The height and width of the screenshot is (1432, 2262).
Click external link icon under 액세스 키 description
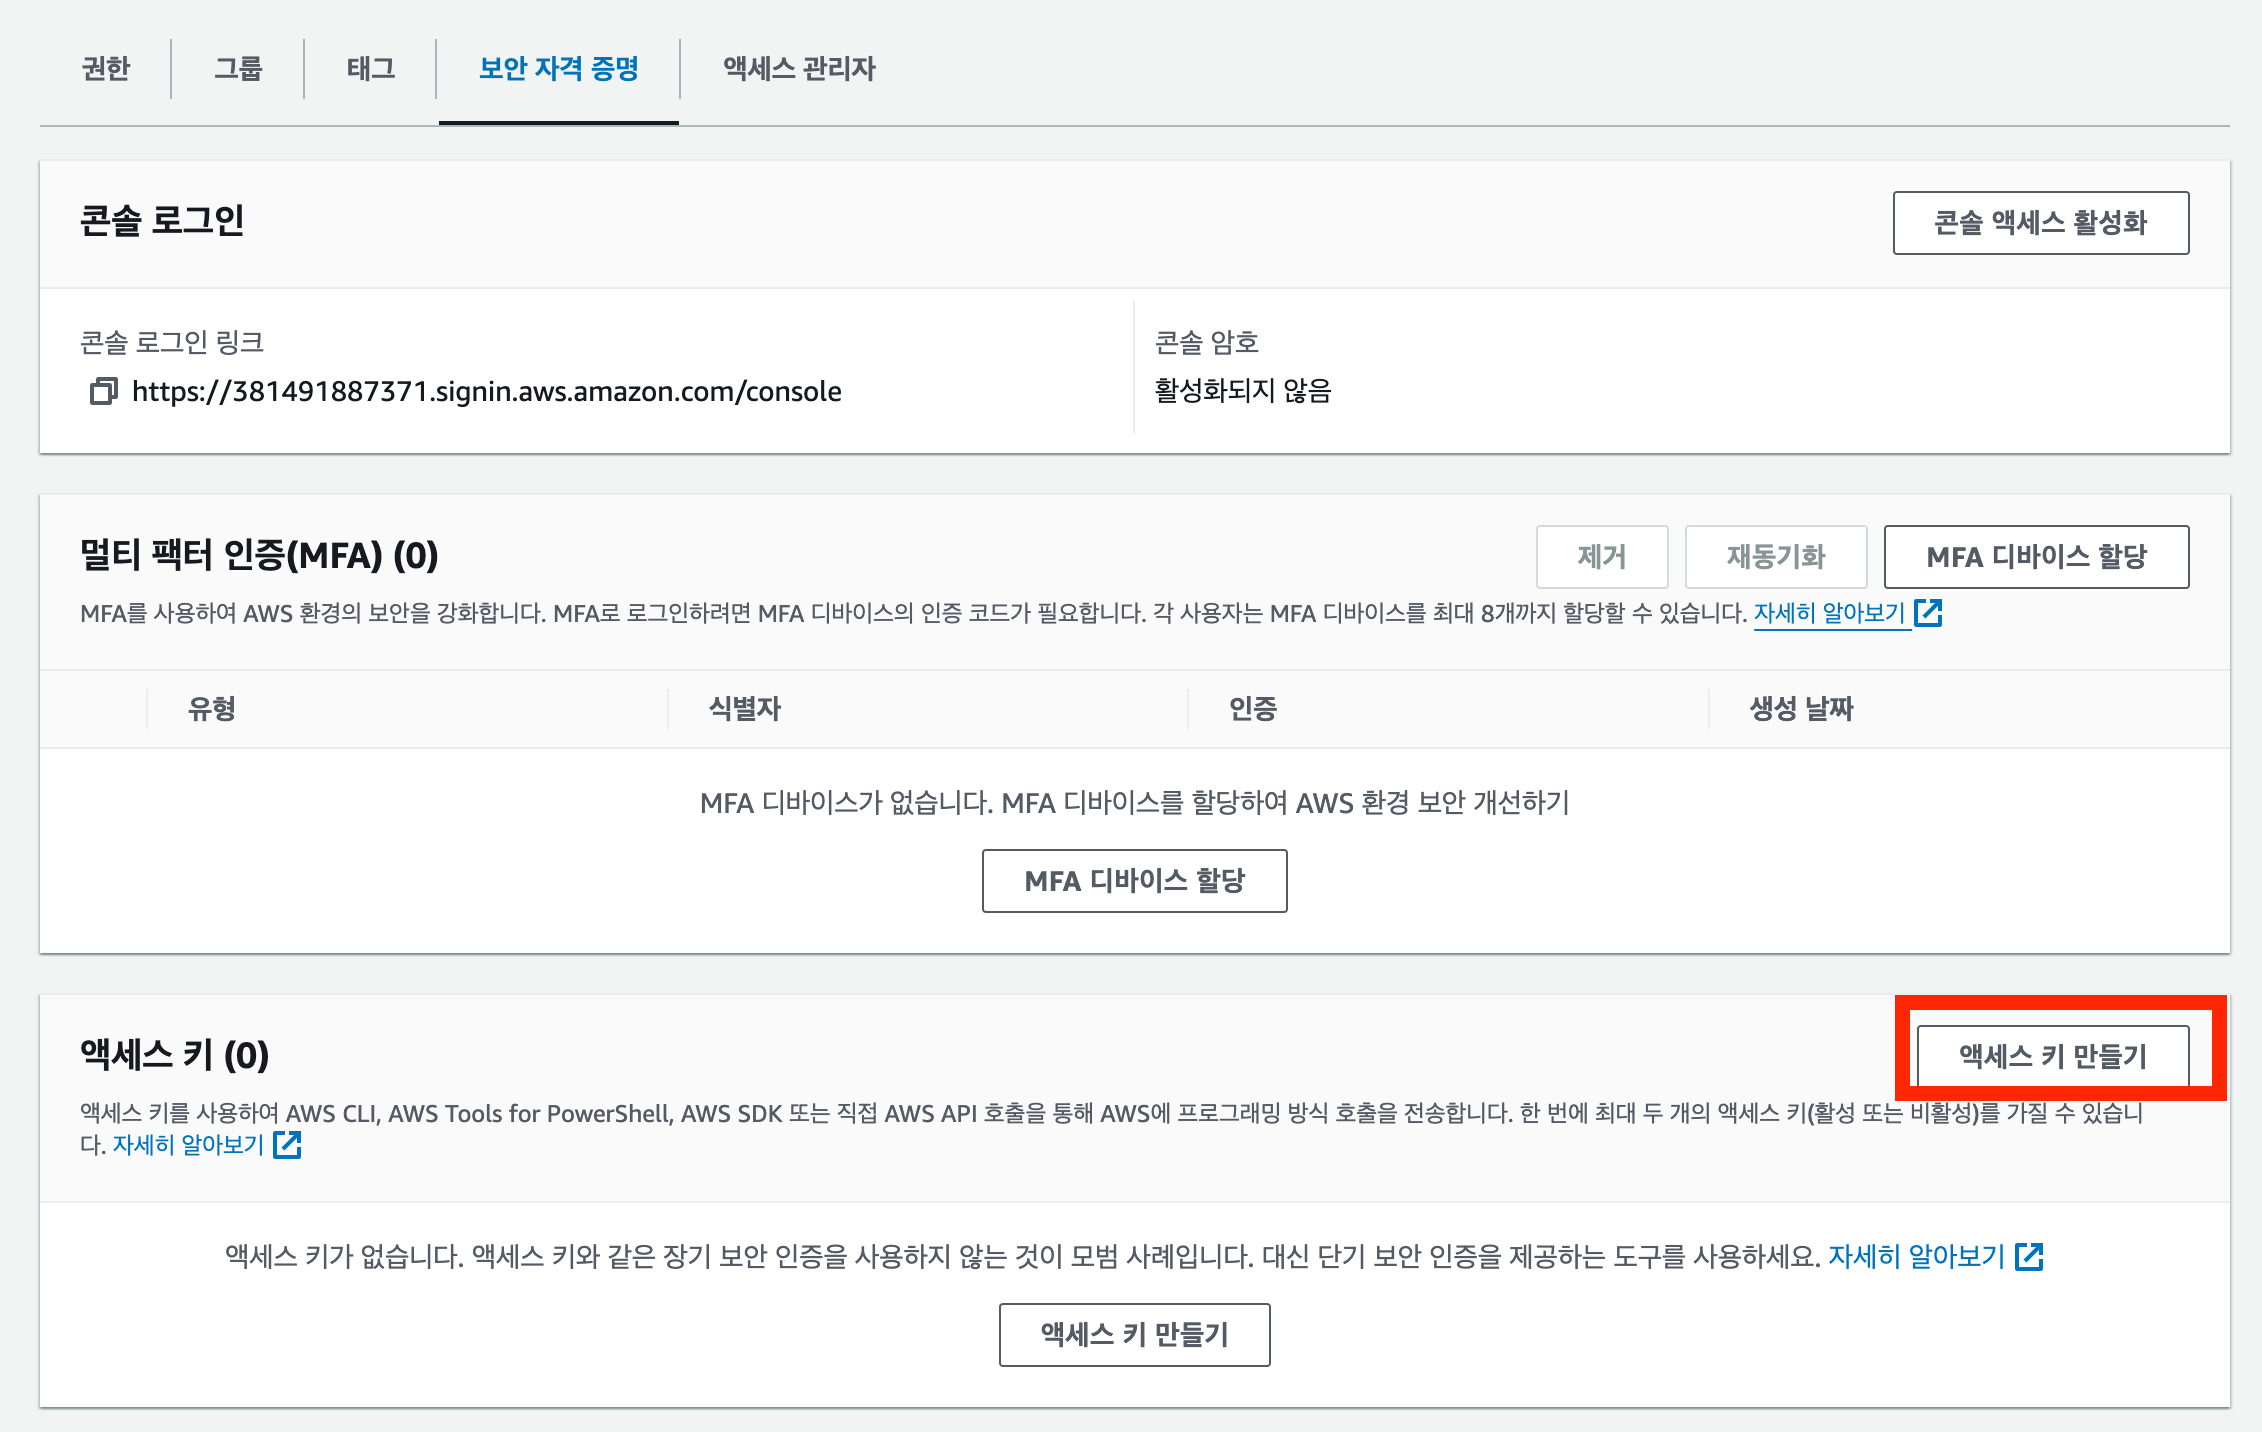point(287,1145)
